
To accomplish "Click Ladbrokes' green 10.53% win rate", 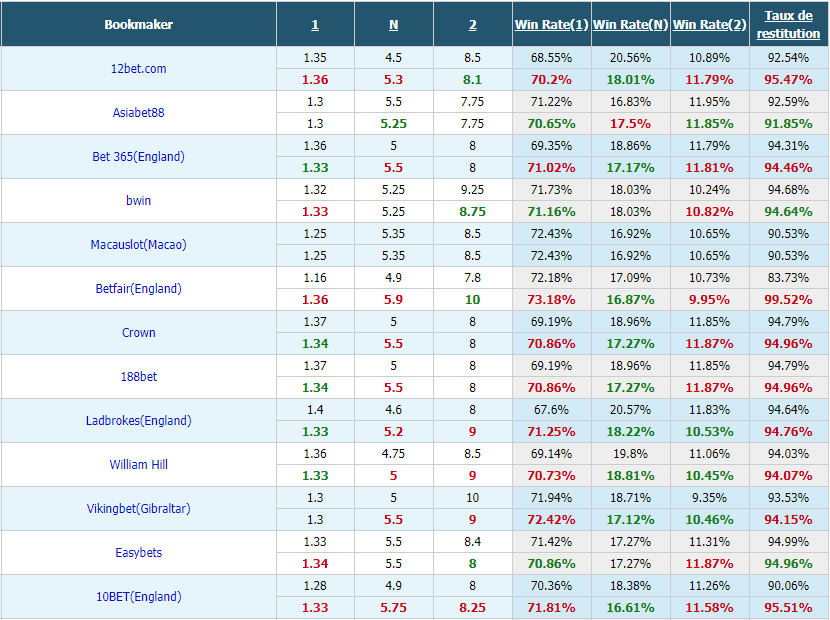I will pos(709,432).
